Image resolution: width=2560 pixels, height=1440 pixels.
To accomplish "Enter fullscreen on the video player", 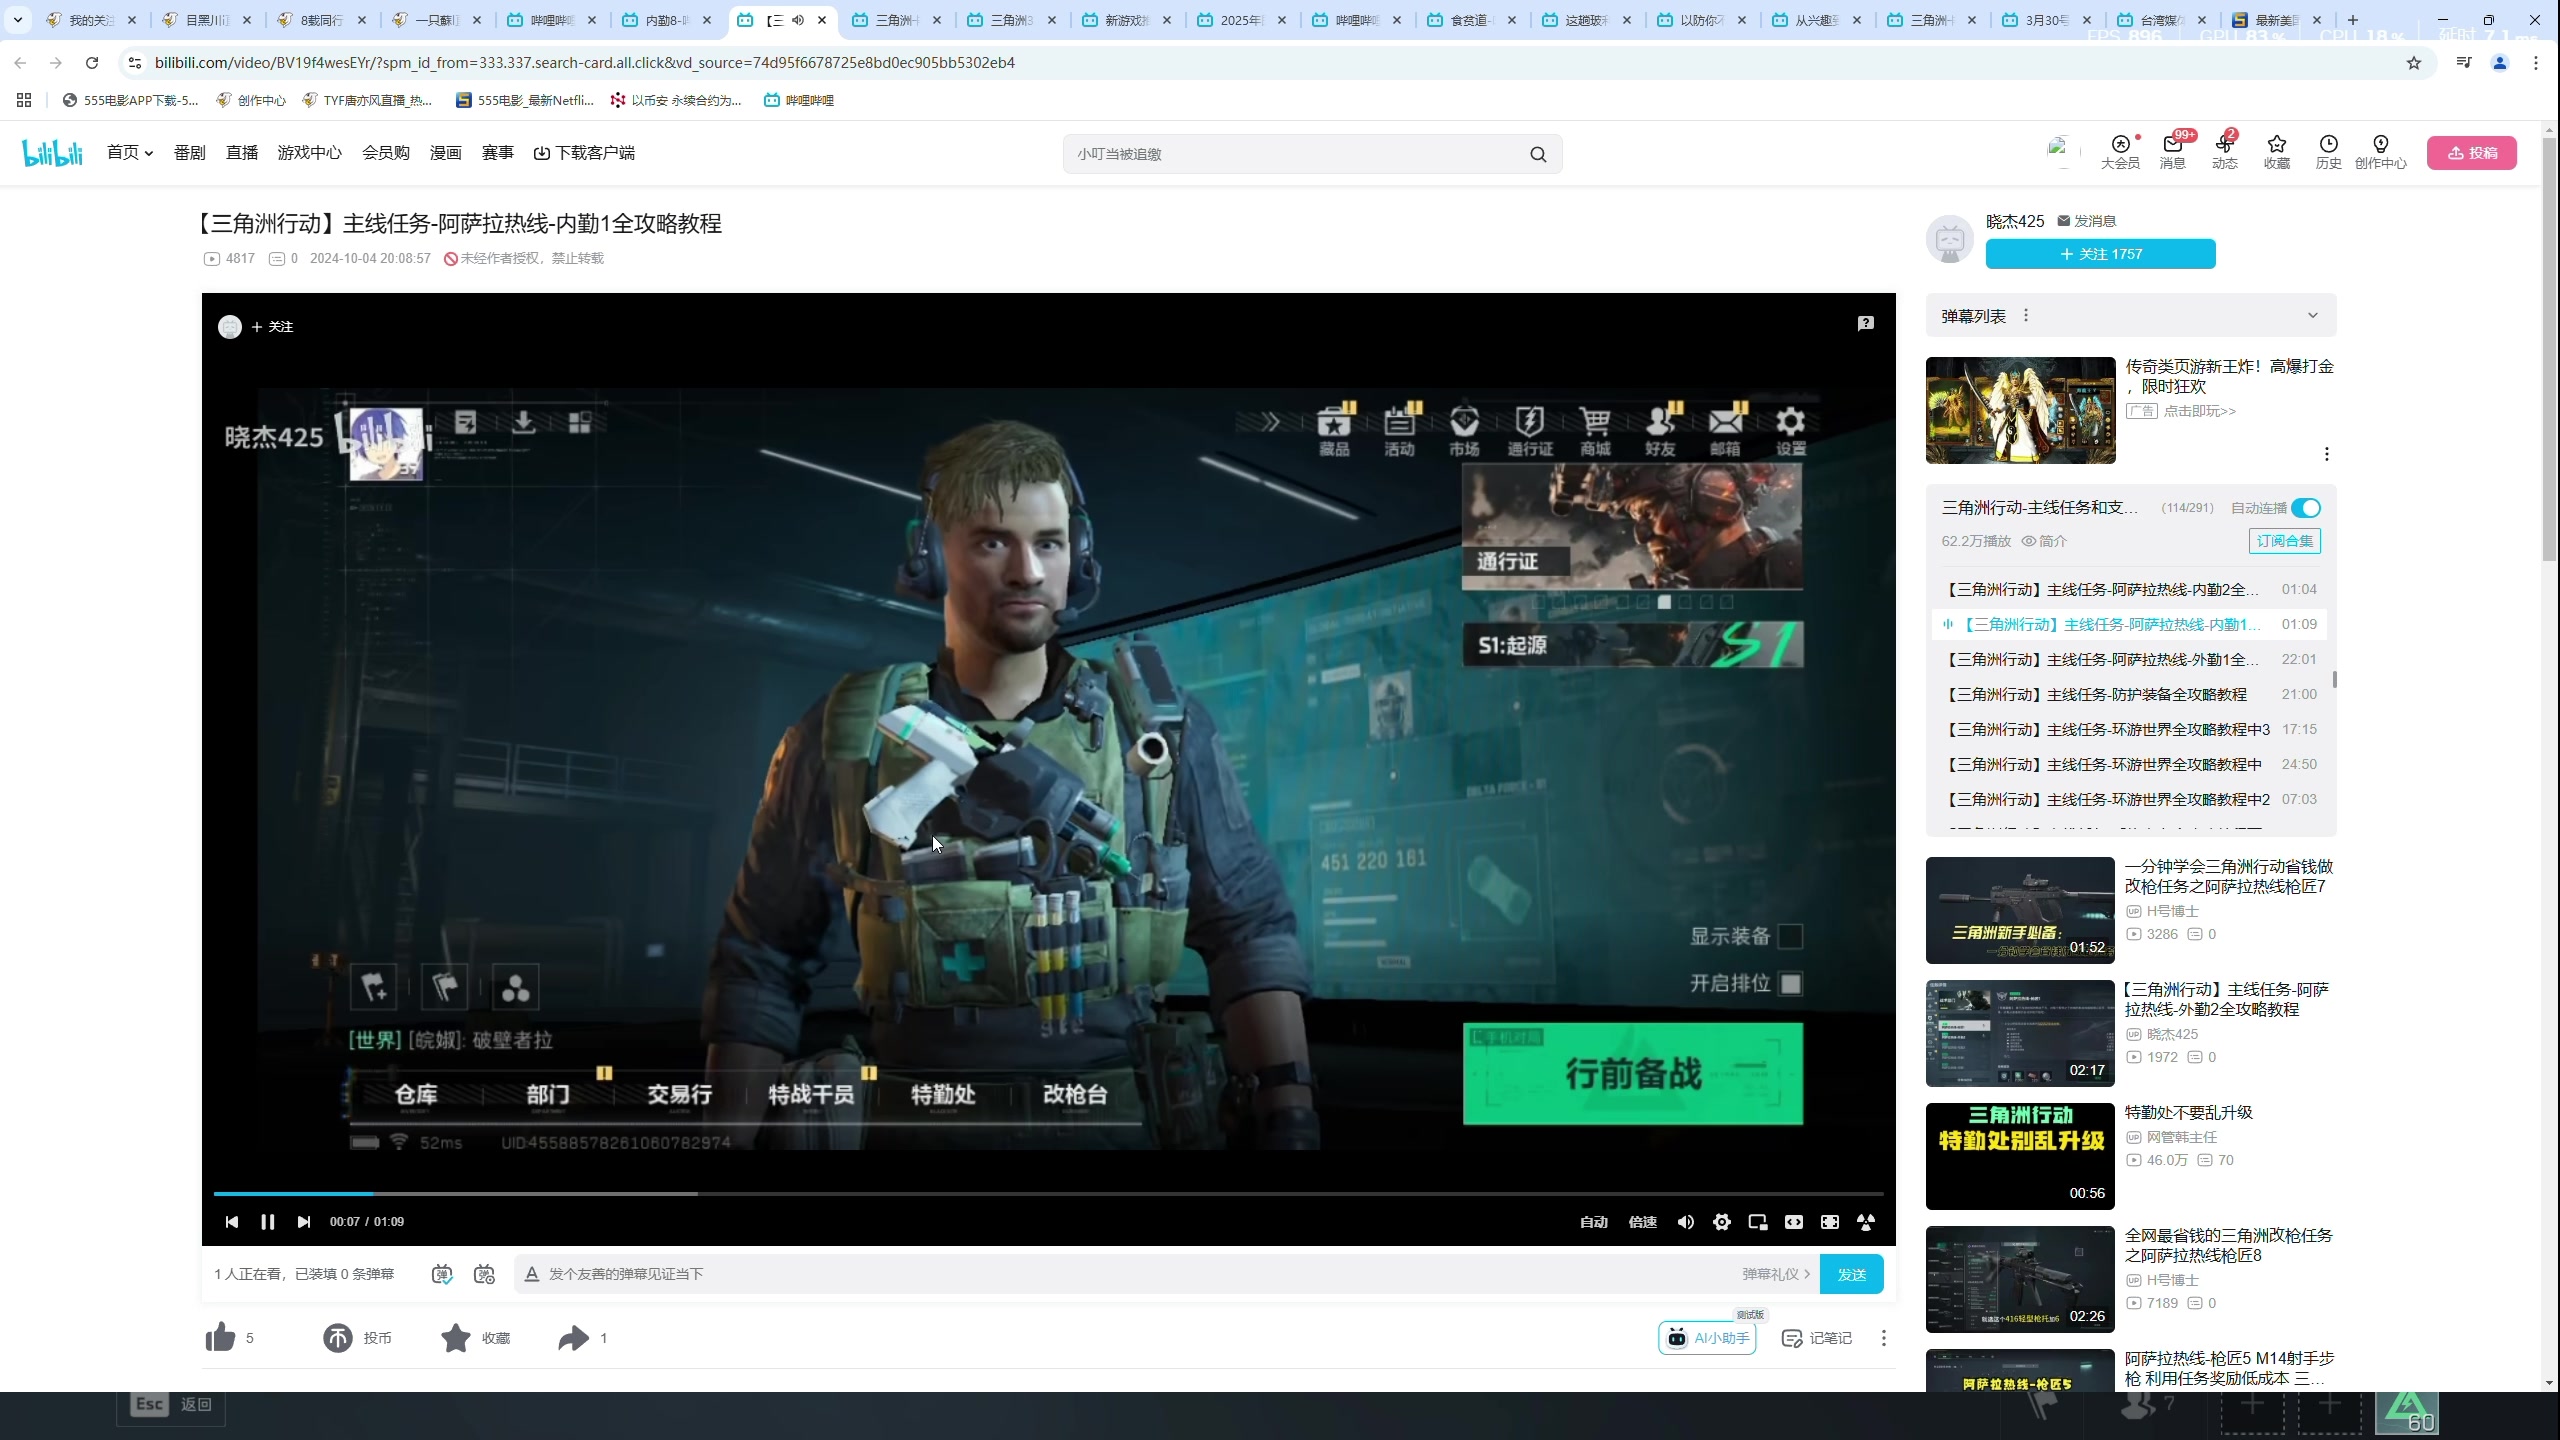I will pos(1865,1222).
